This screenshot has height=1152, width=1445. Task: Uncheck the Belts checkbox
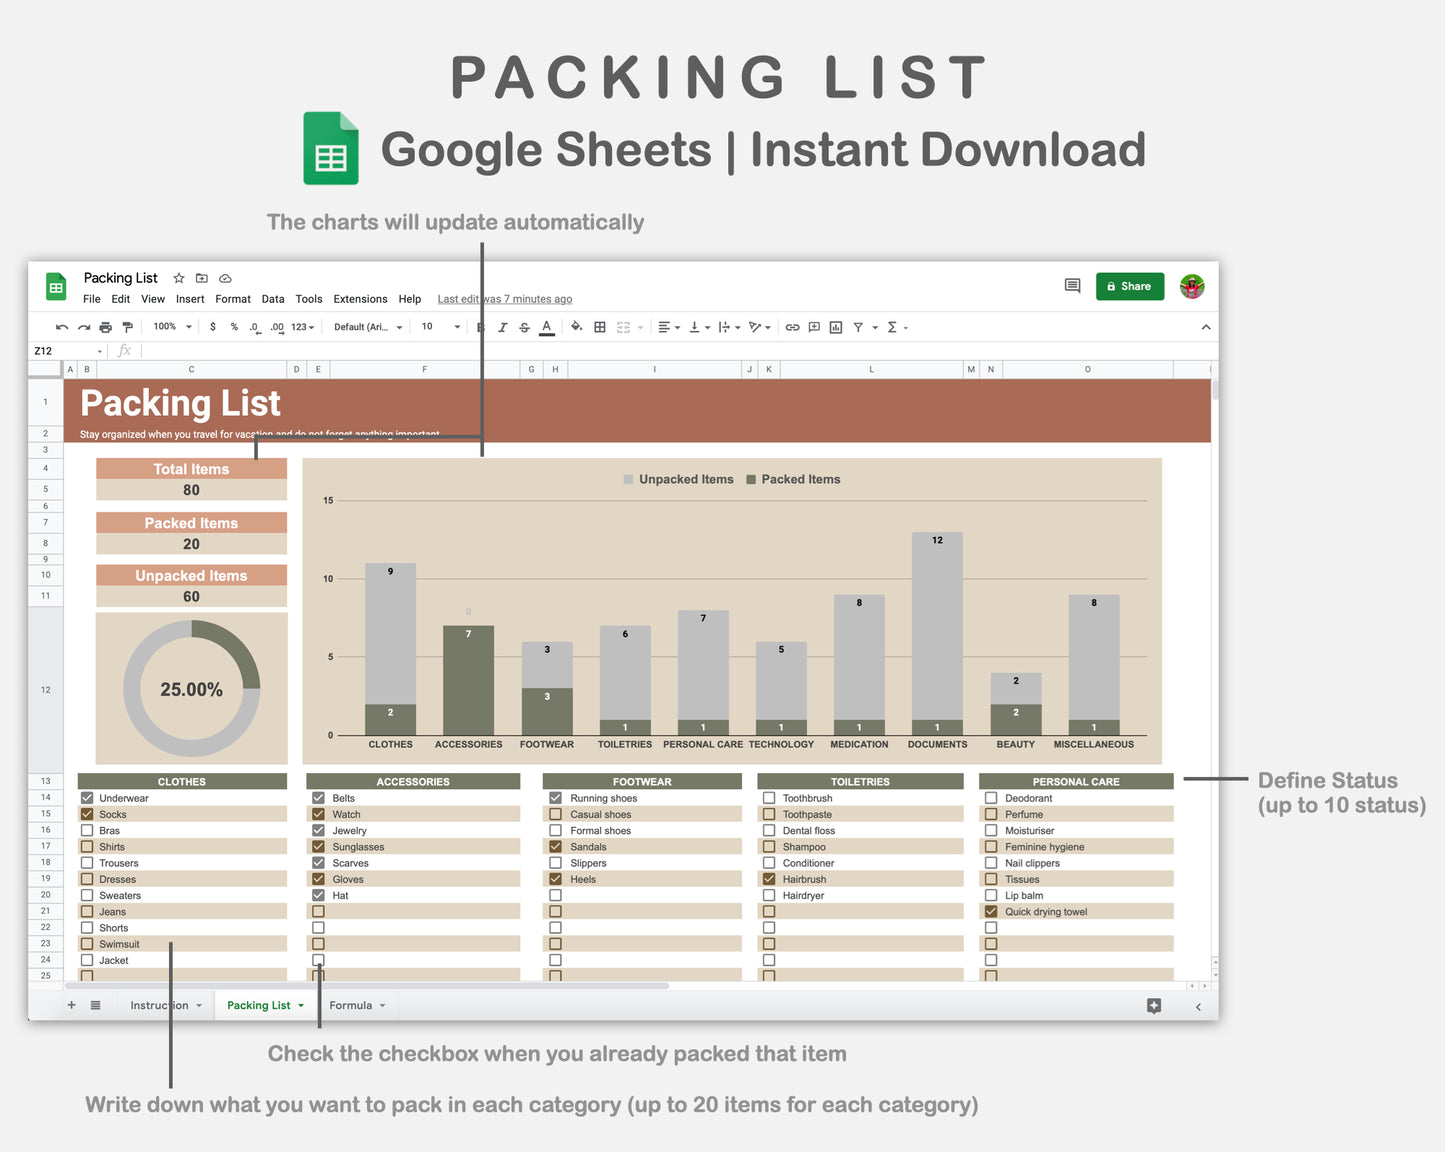click(x=320, y=798)
